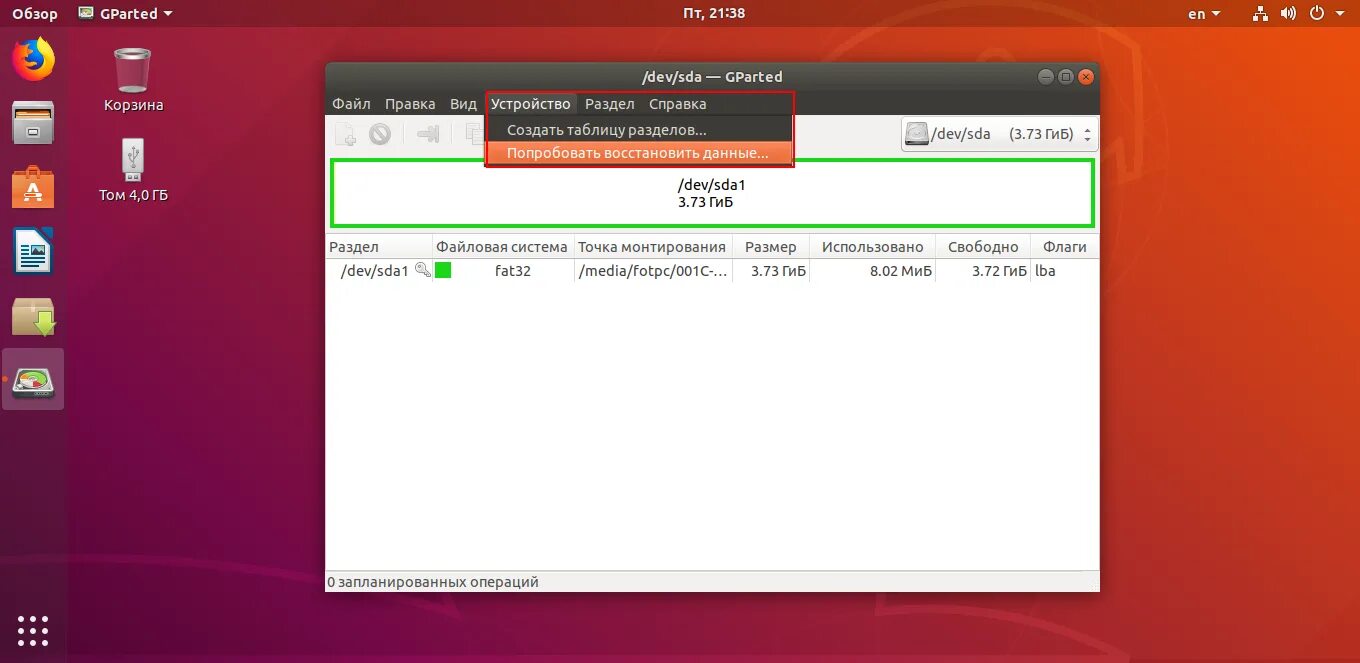
Task: Open the software installer package dock icon
Action: point(33,316)
